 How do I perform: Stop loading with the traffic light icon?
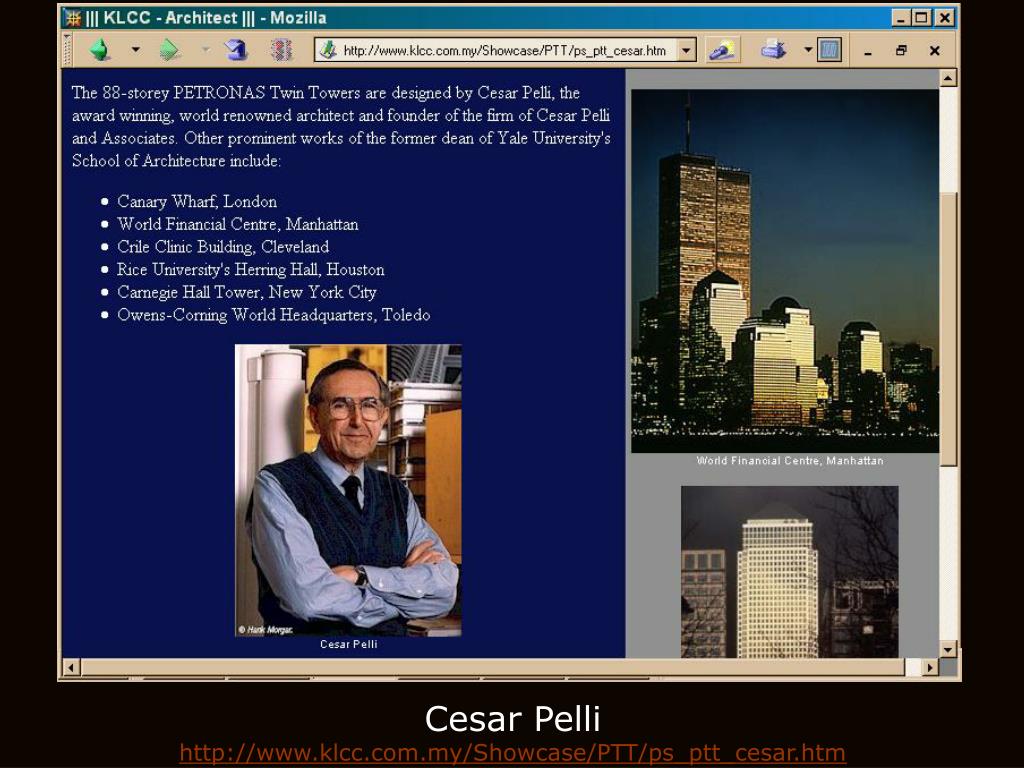281,50
